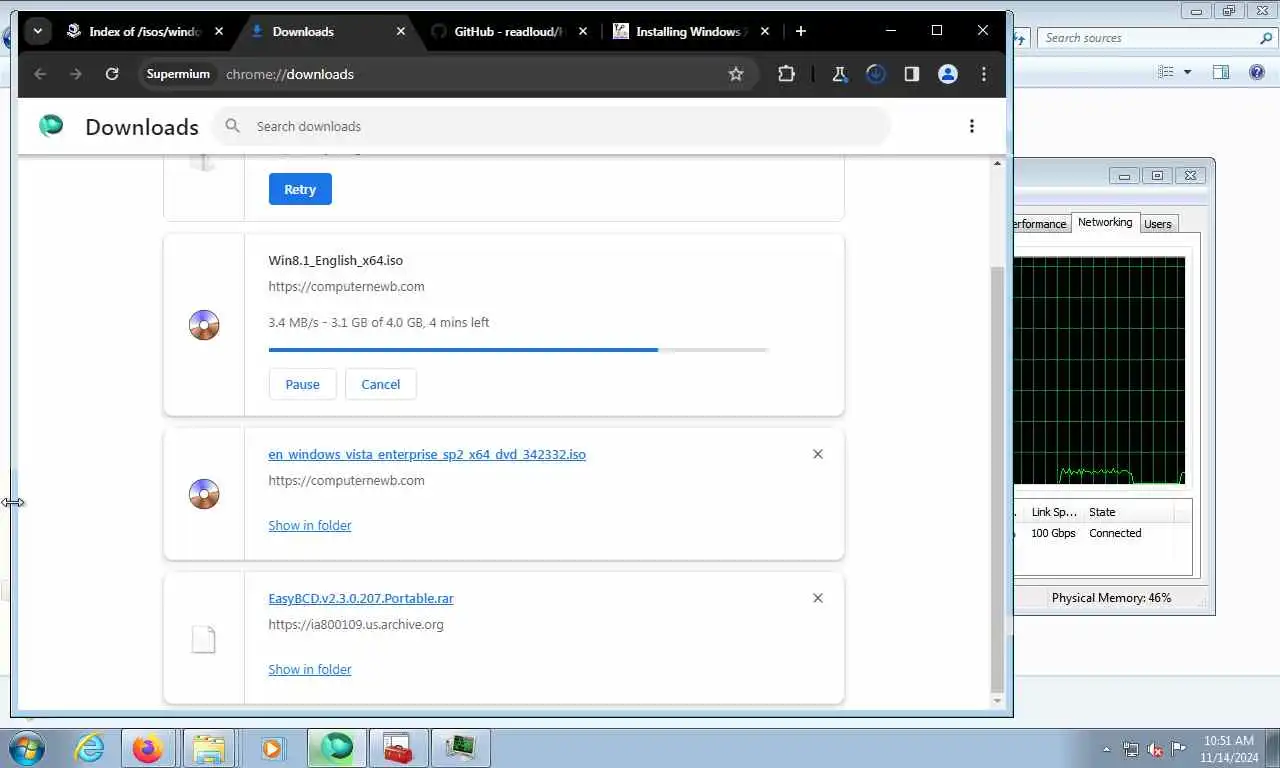The image size is (1280, 768).
Task: Go back in browser history
Action: pyautogui.click(x=40, y=74)
